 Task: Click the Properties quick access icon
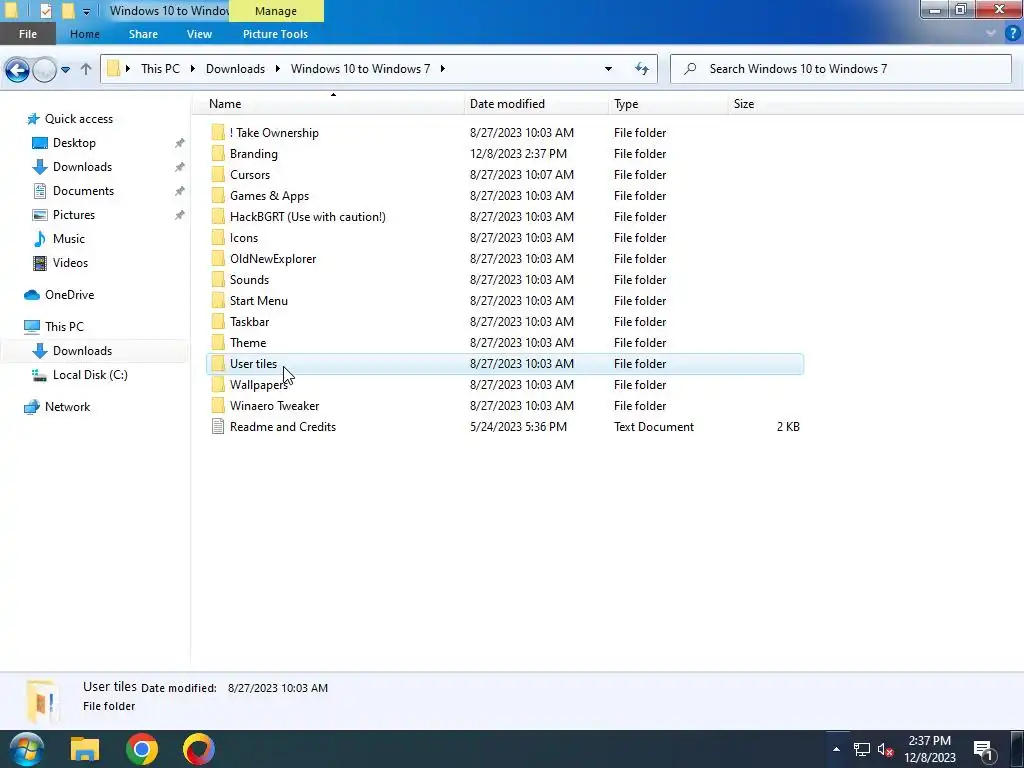click(x=46, y=11)
